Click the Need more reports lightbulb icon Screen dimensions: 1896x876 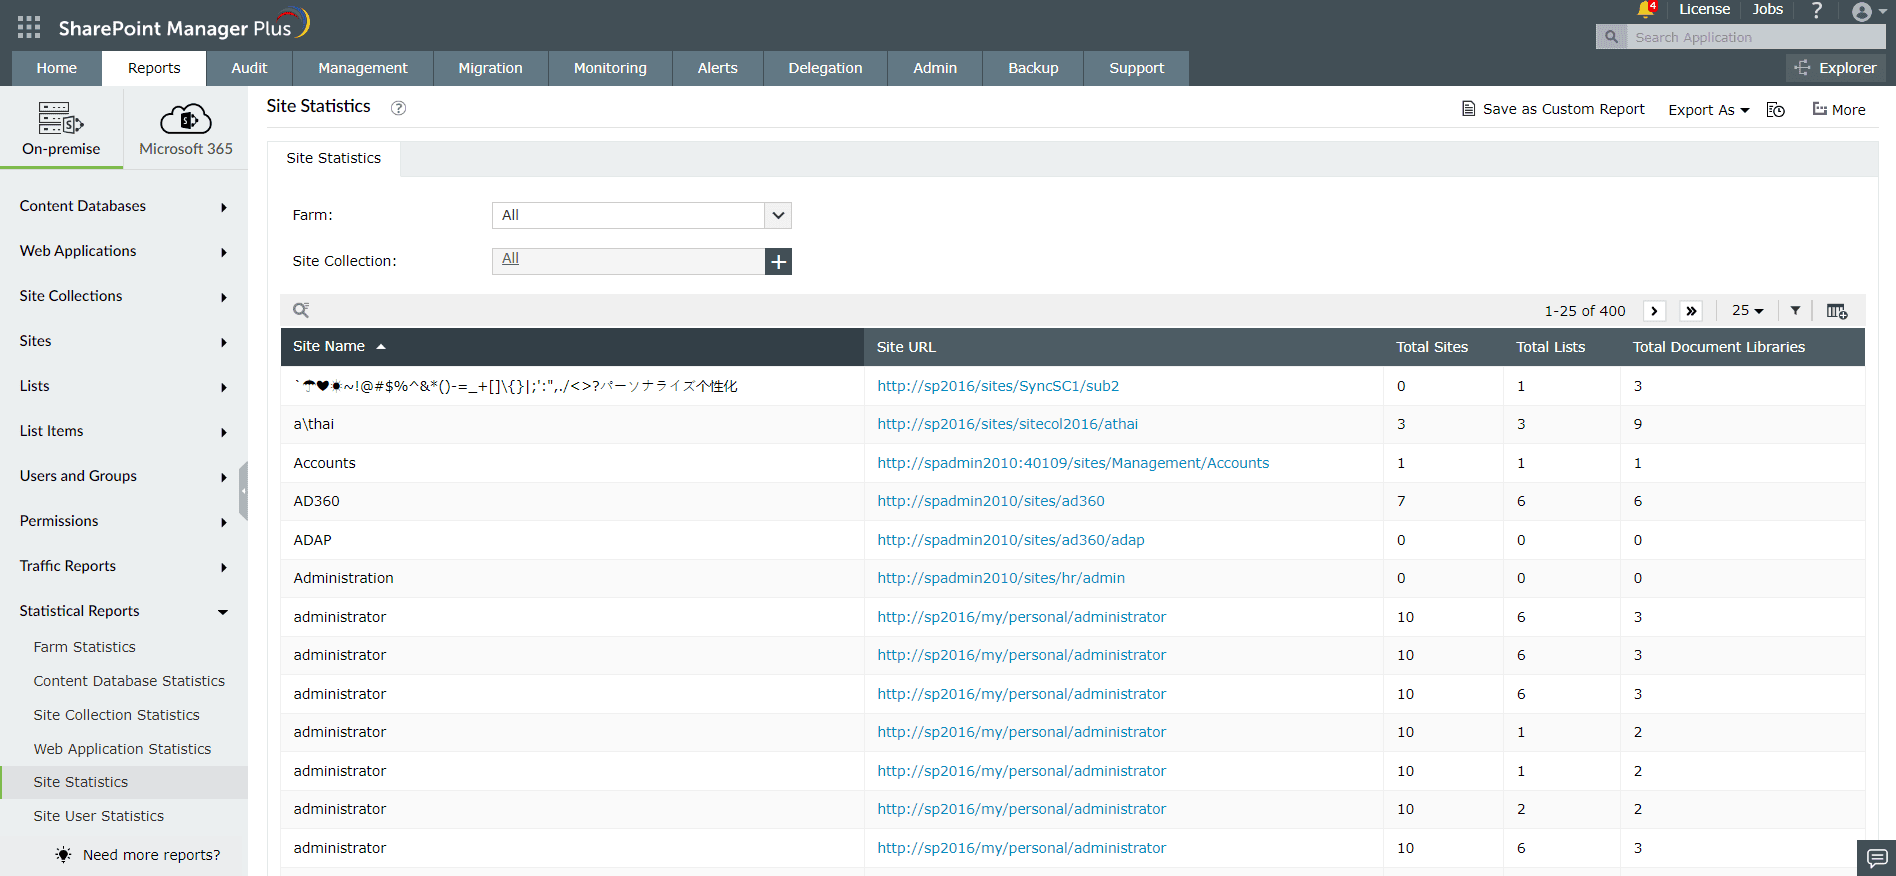(x=64, y=855)
